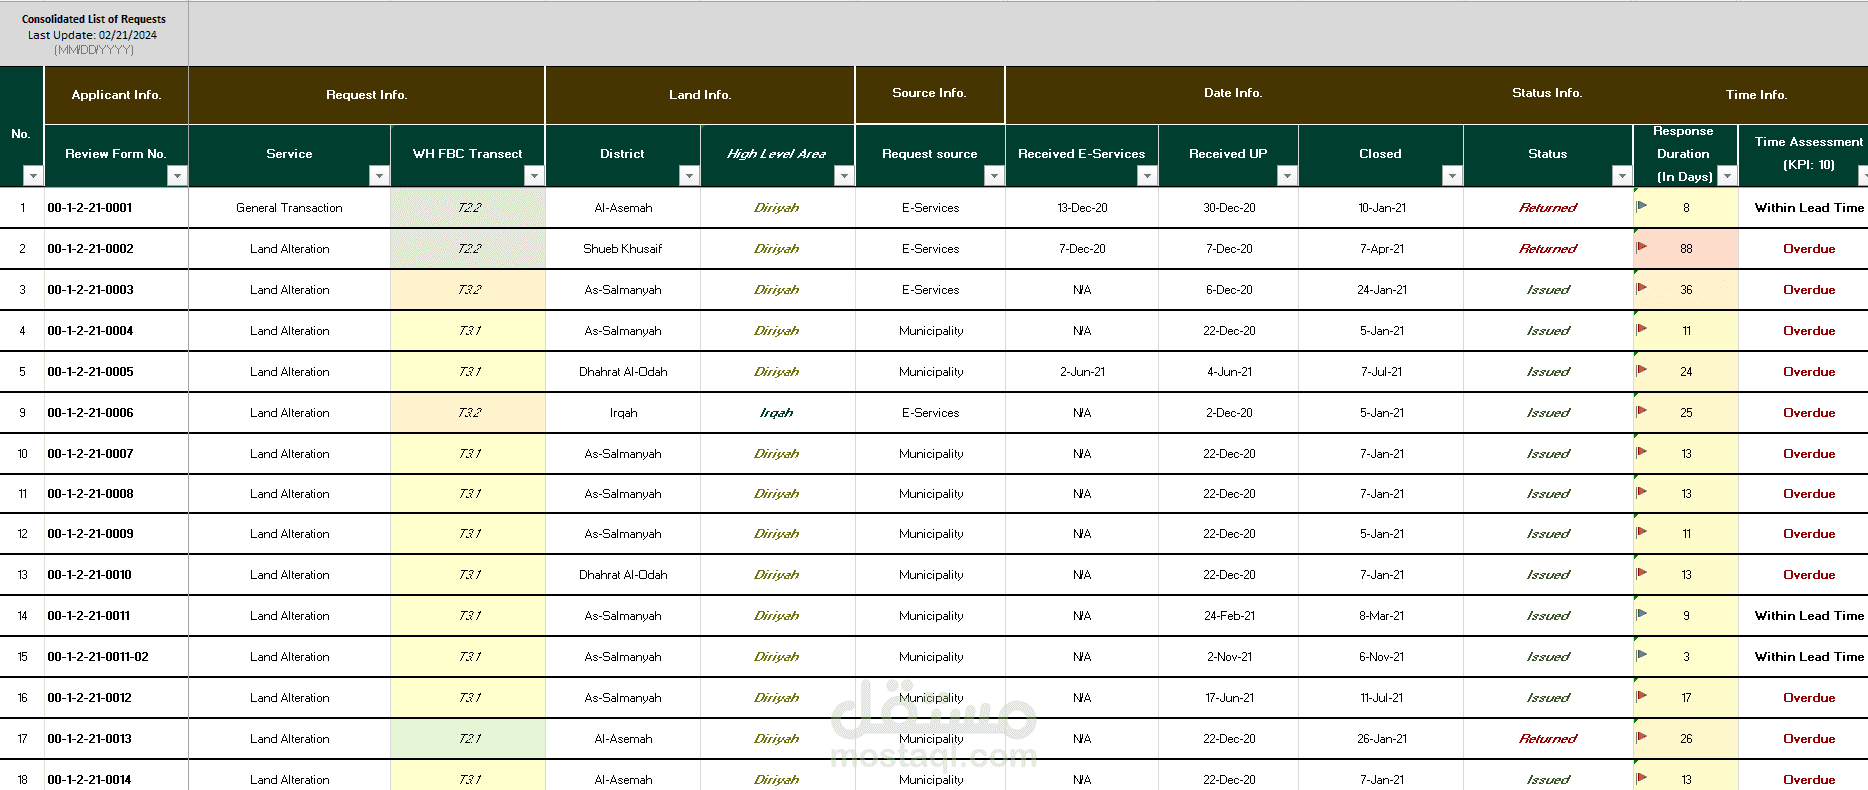The image size is (1868, 790).
Task: Open the Status column filter dropdown
Action: click(x=1622, y=176)
